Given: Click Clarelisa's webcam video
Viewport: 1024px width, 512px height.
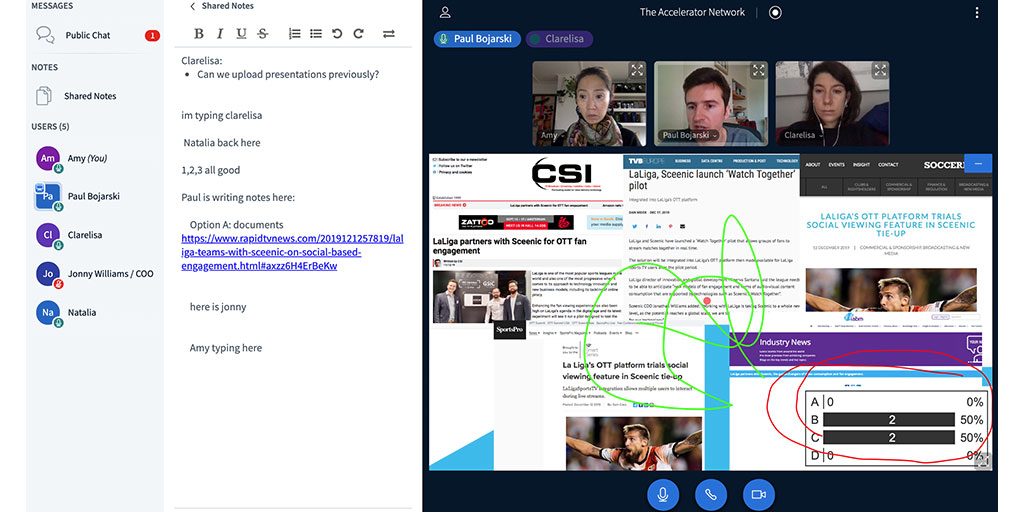Looking at the screenshot, I should (832, 104).
